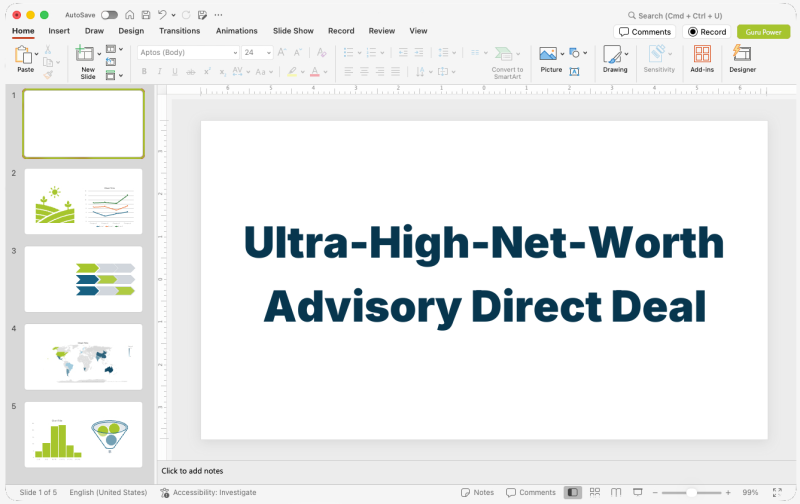Click the Undo arrow icon
This screenshot has height=504, width=800.
coord(162,15)
